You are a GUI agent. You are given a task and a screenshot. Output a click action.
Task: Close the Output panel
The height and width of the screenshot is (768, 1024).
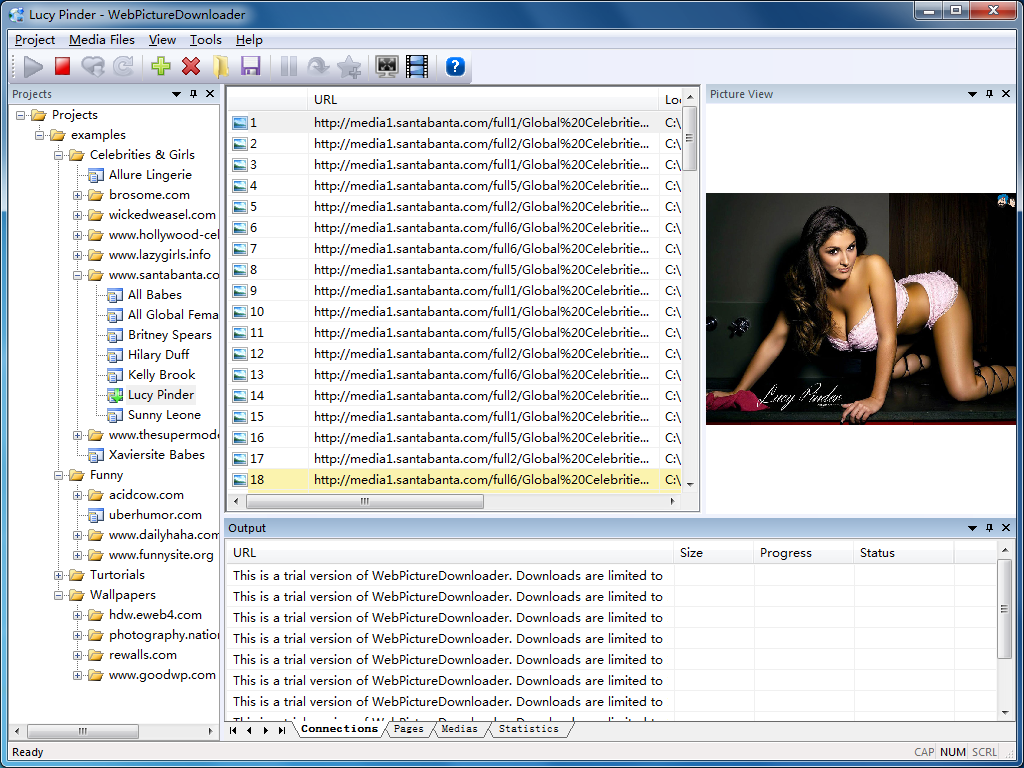[x=1006, y=528]
